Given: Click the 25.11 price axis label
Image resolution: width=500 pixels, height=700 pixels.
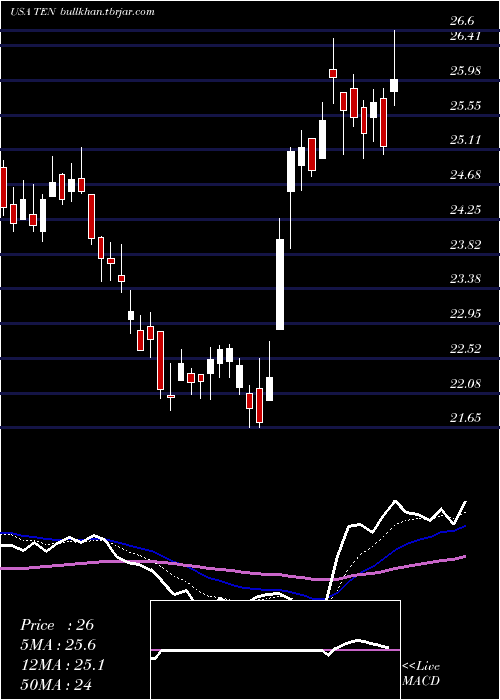Looking at the screenshot, I should (466, 140).
